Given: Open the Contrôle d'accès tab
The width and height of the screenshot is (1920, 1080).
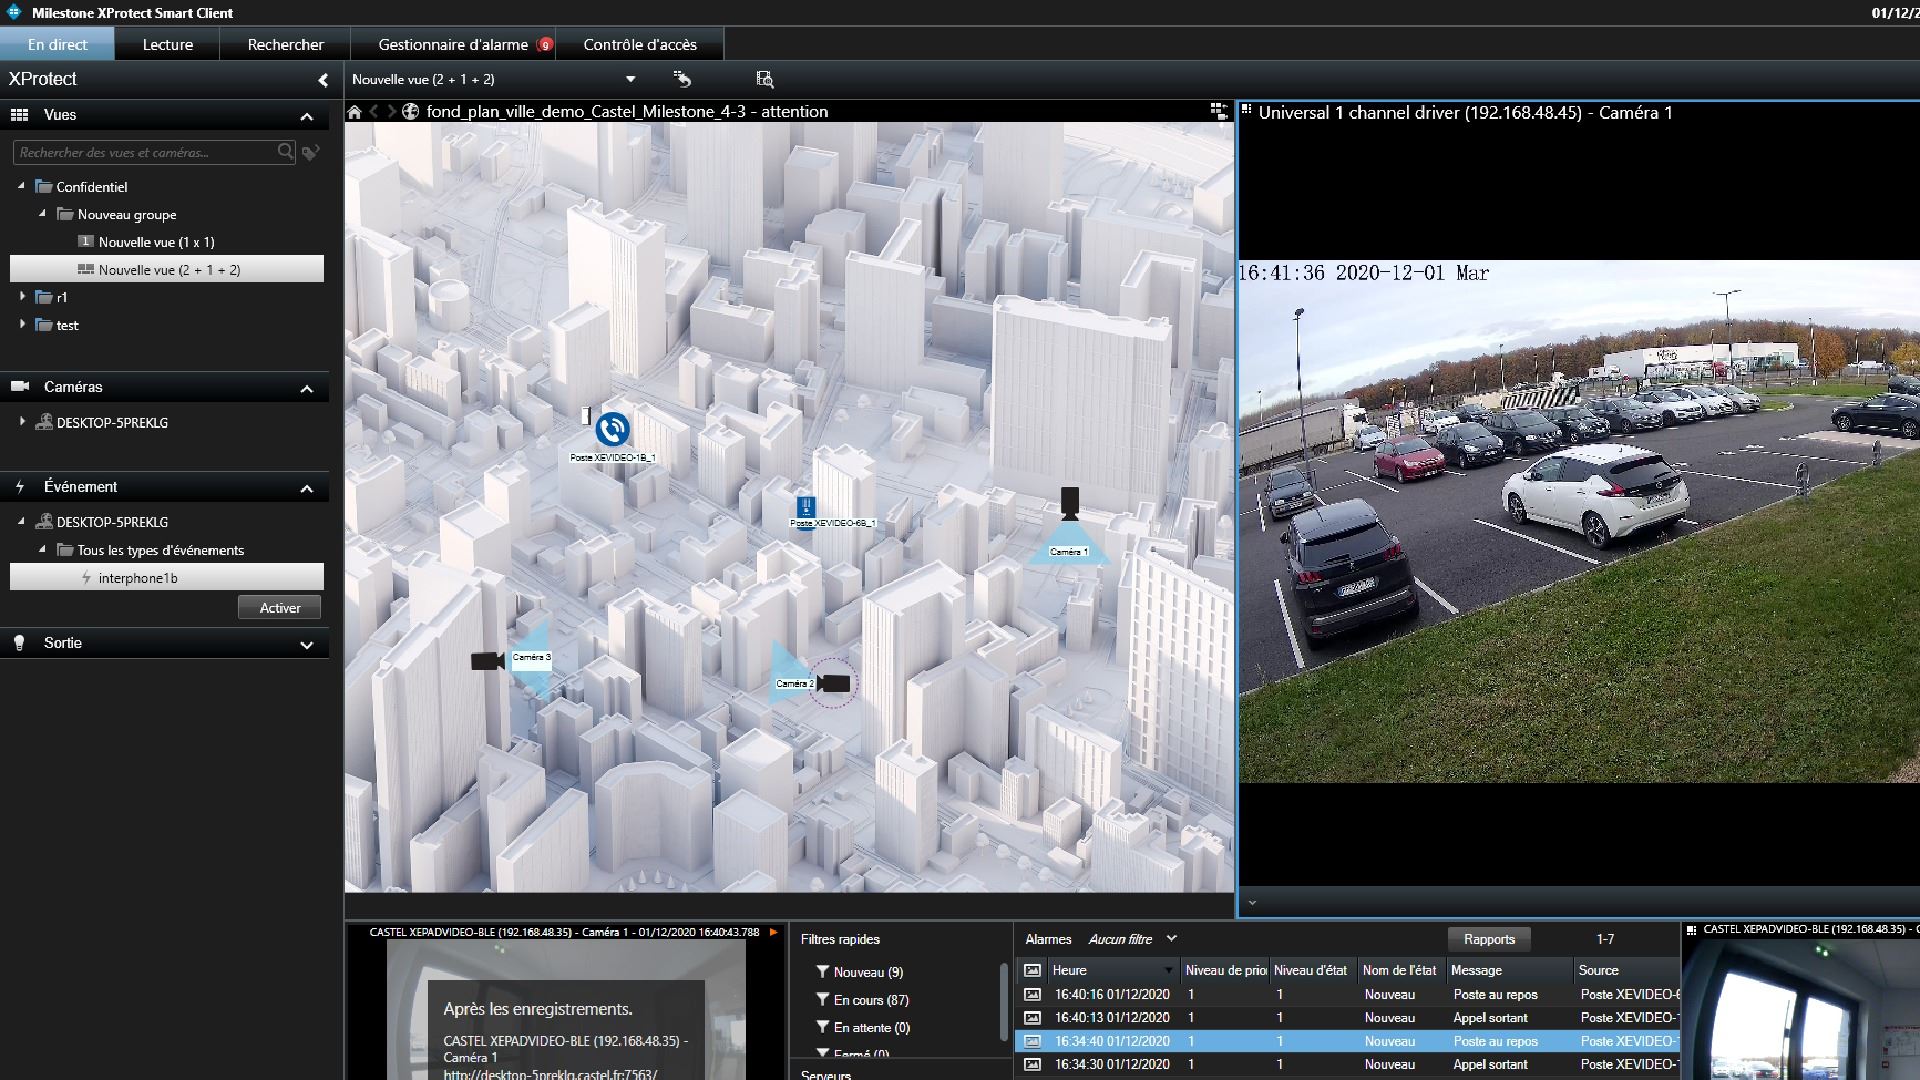Looking at the screenshot, I should pyautogui.click(x=640, y=44).
